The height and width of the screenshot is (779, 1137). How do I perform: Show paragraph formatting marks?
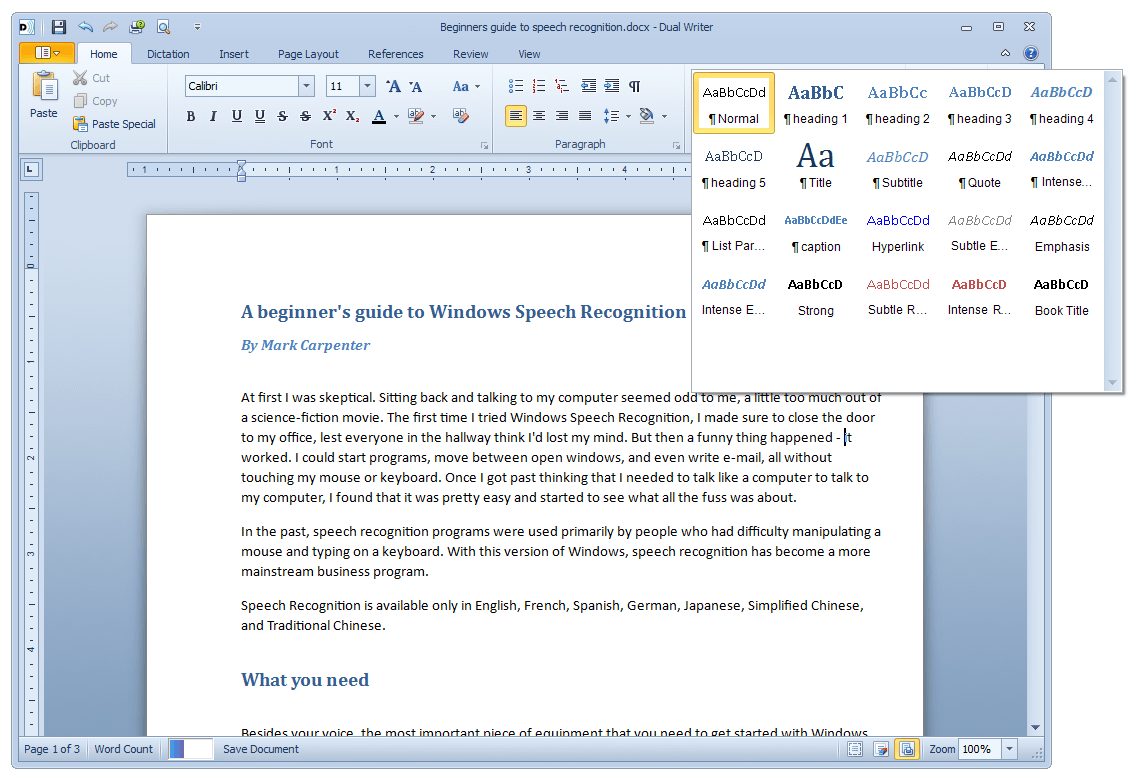[x=634, y=86]
